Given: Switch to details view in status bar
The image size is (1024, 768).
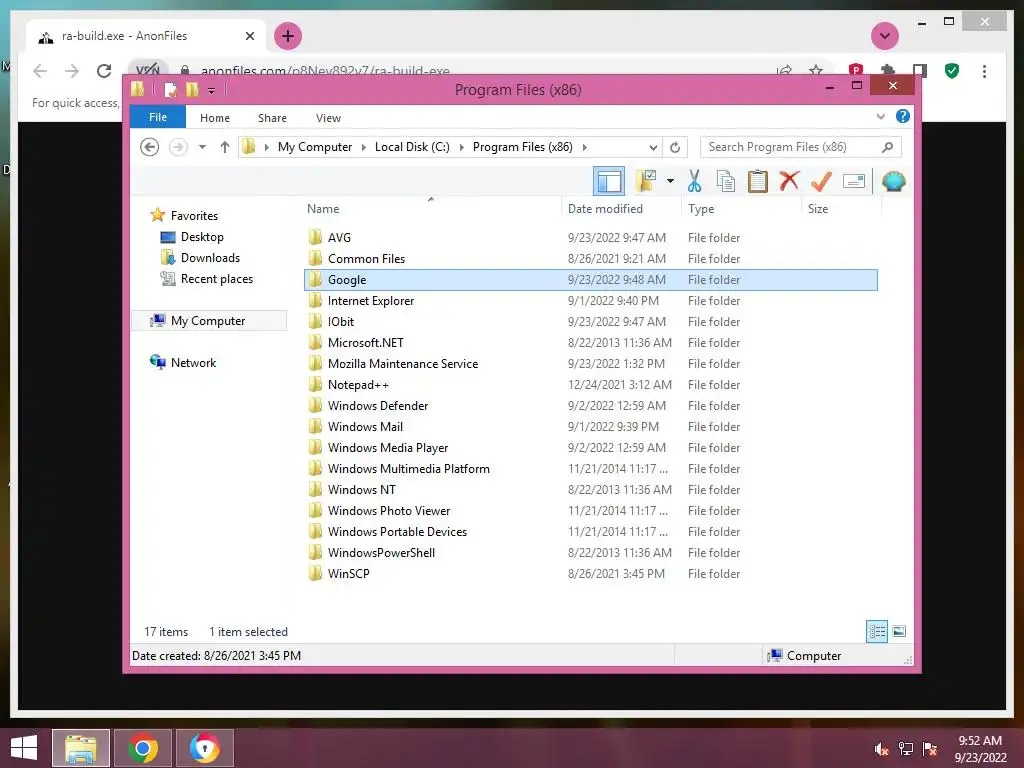Looking at the screenshot, I should pos(877,631).
